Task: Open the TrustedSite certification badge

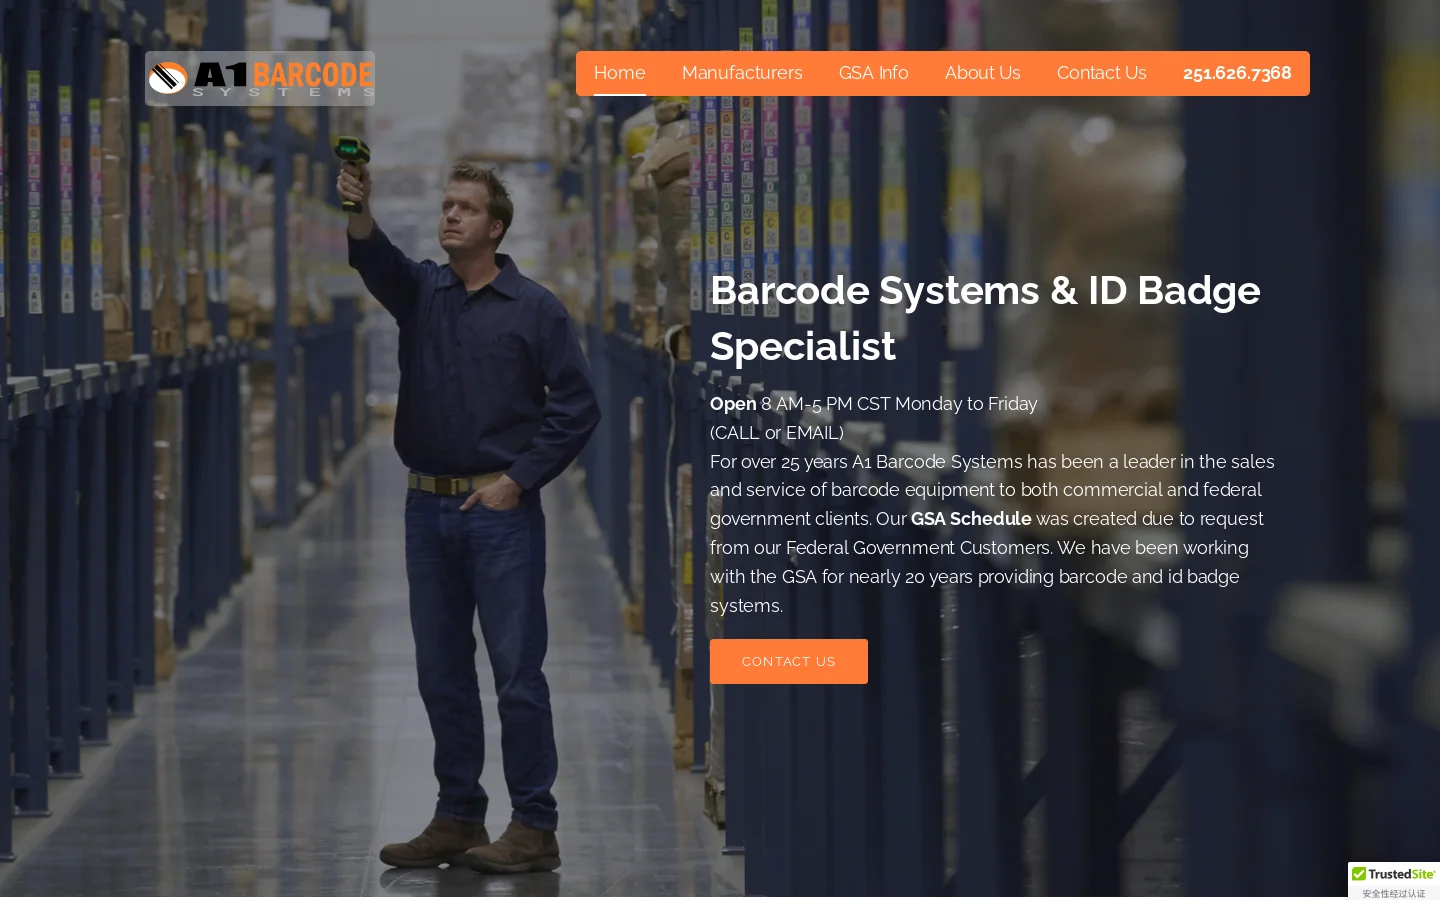Action: pos(1394,880)
